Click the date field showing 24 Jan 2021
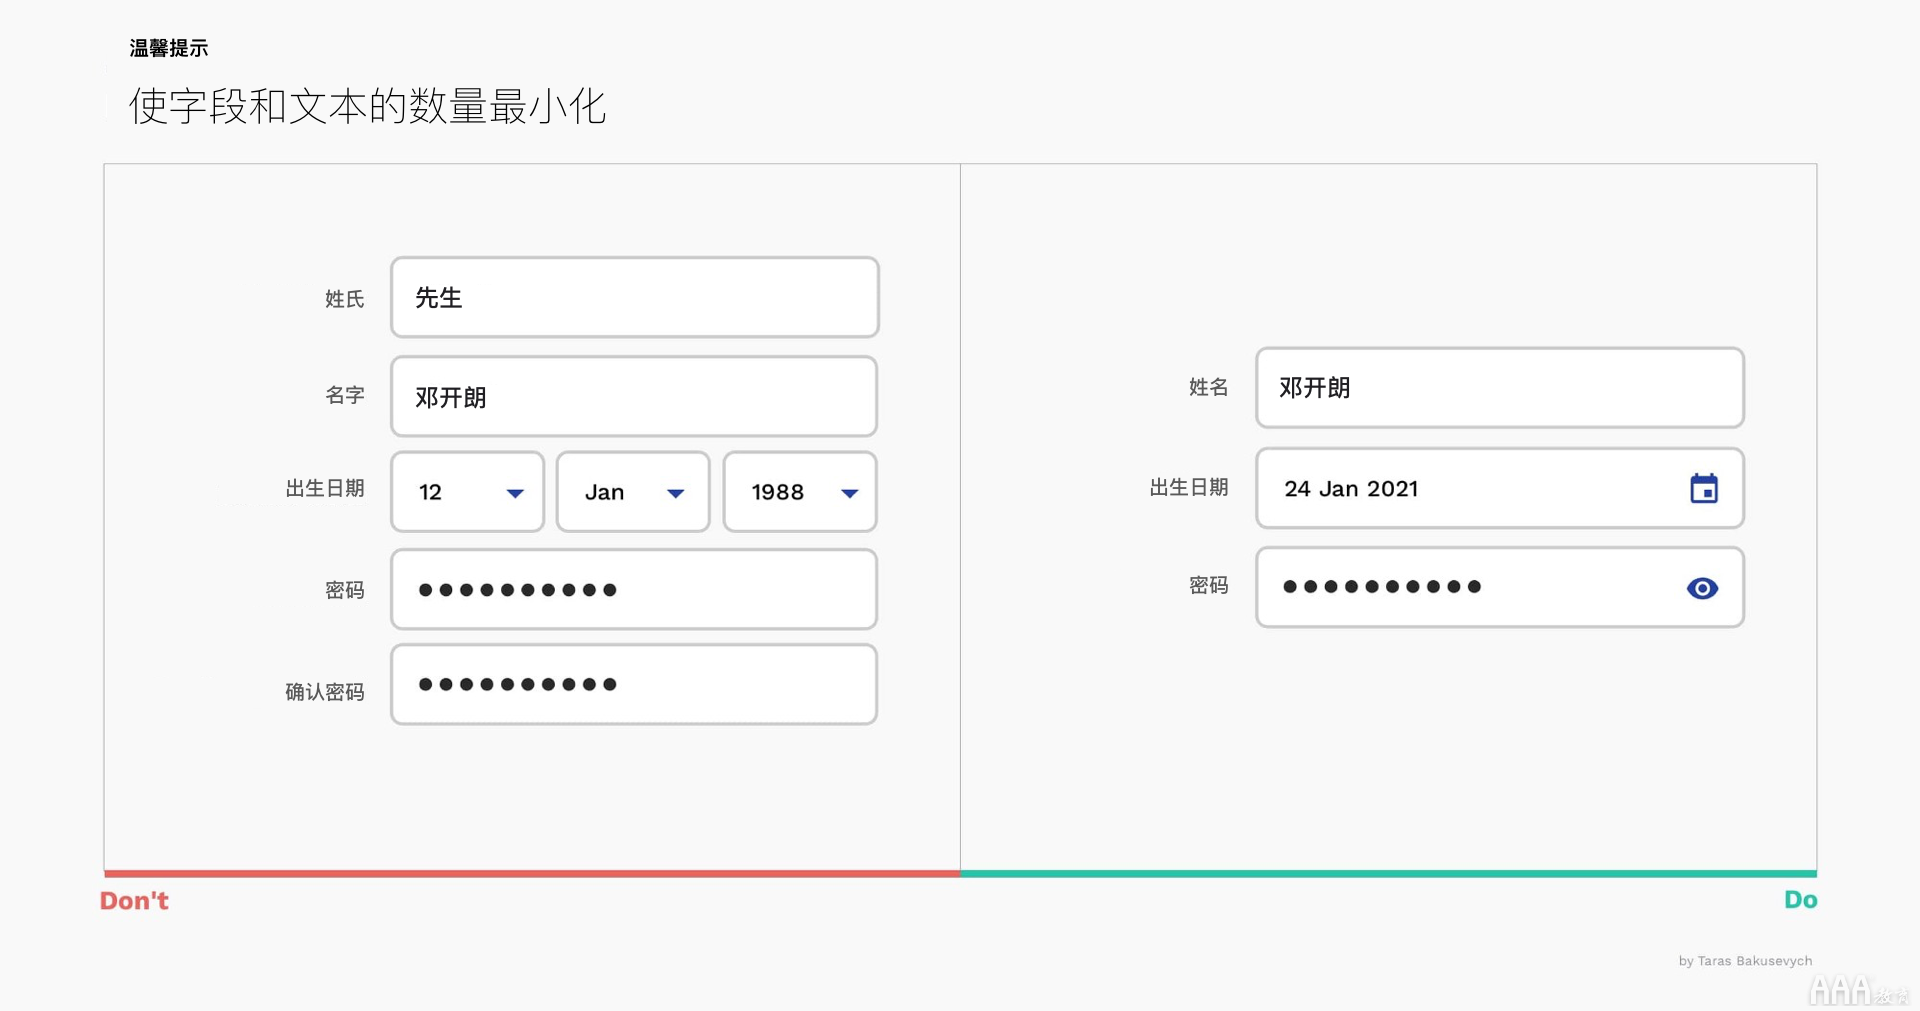The image size is (1920, 1011). coord(1500,488)
